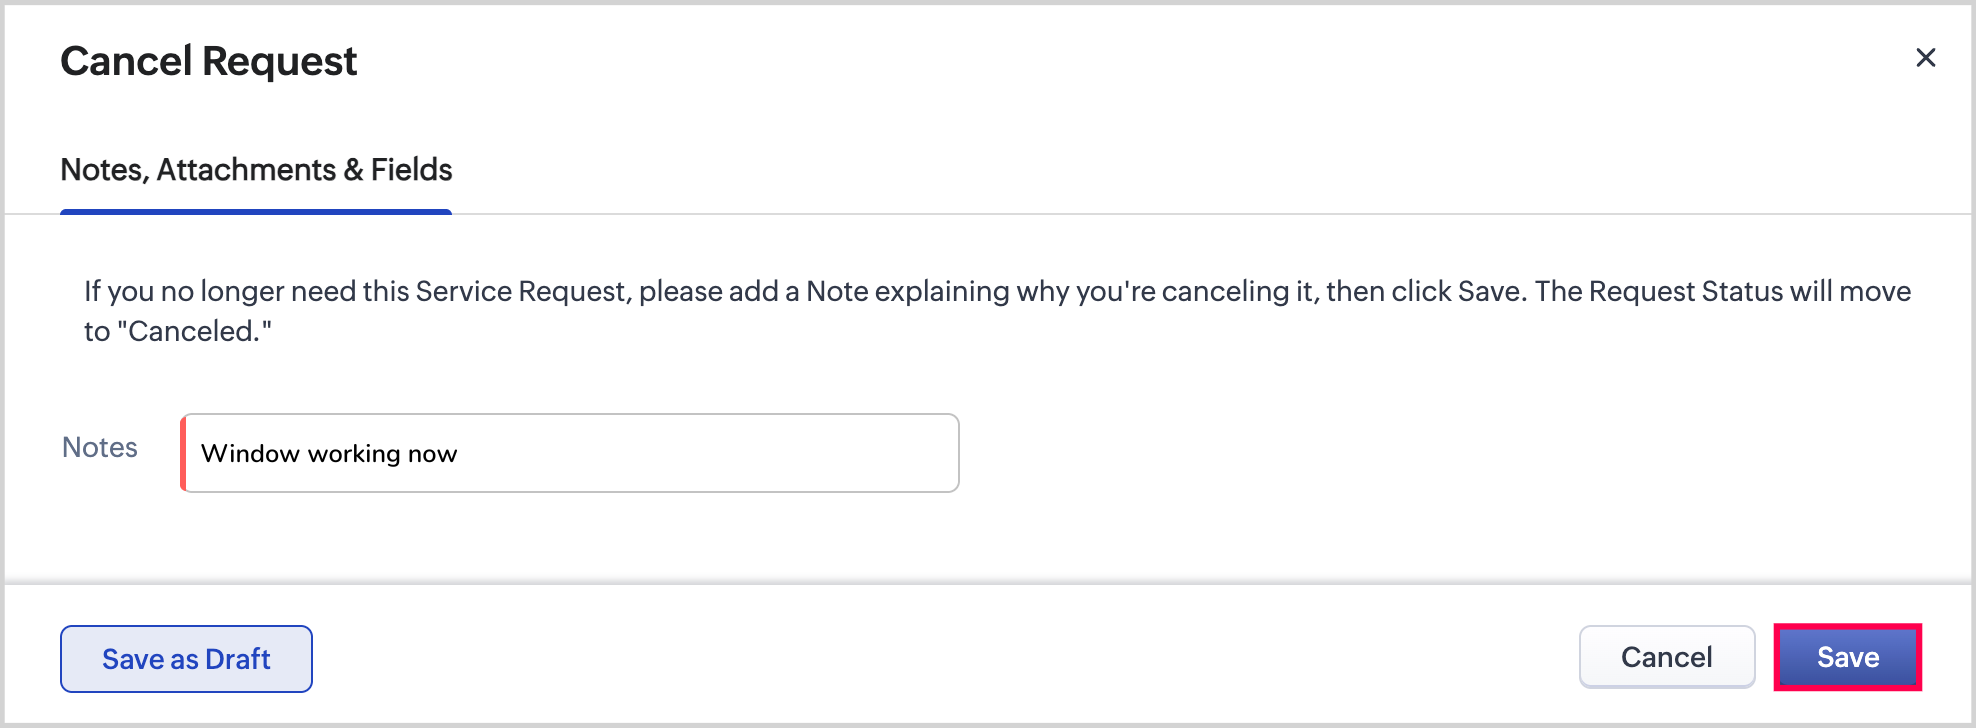Store the request as a draft
Screen dimensions: 1976x728
186,659
